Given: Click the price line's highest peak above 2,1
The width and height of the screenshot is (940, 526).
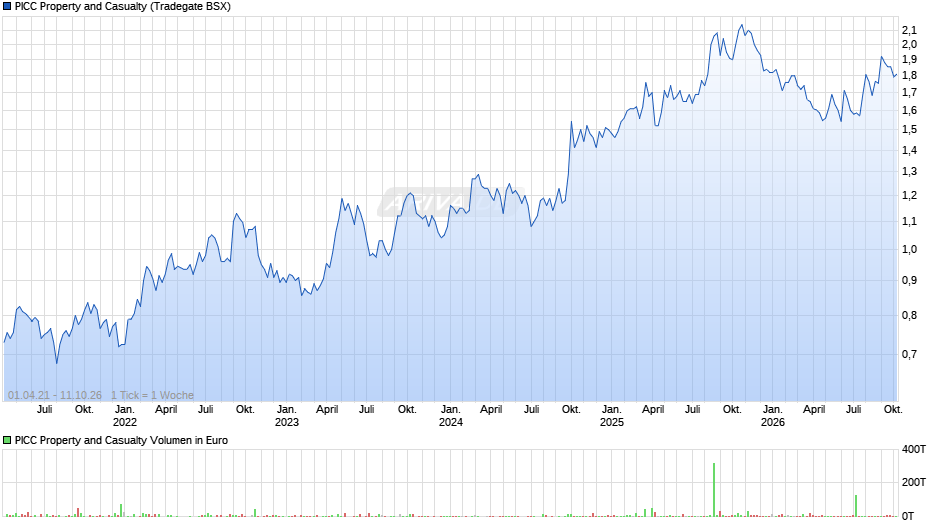Looking at the screenshot, I should 742,25.
